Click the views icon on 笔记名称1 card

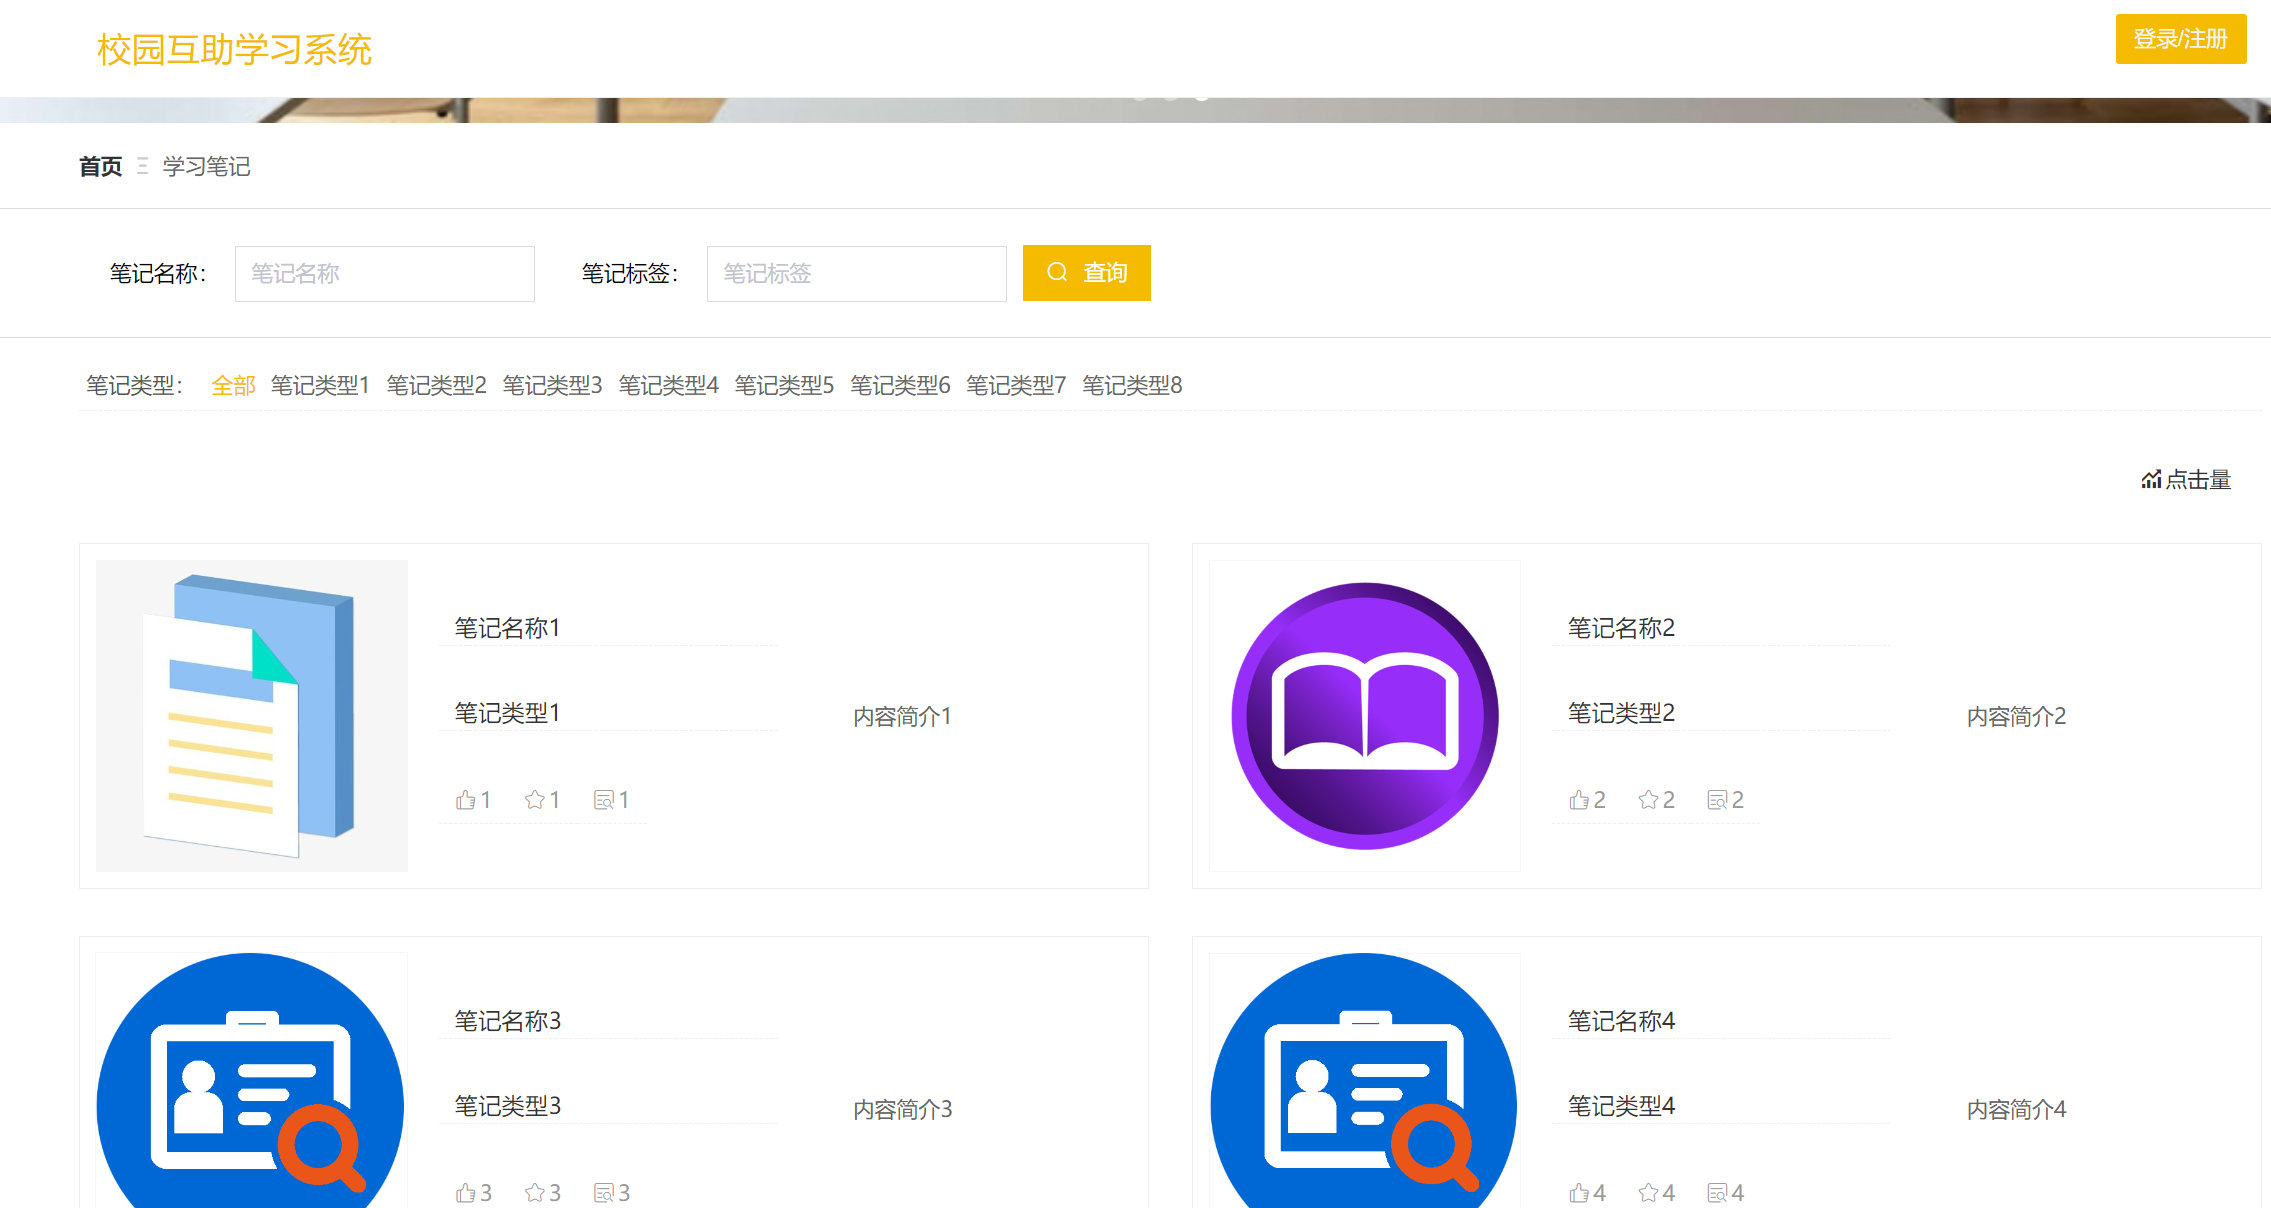[x=604, y=800]
